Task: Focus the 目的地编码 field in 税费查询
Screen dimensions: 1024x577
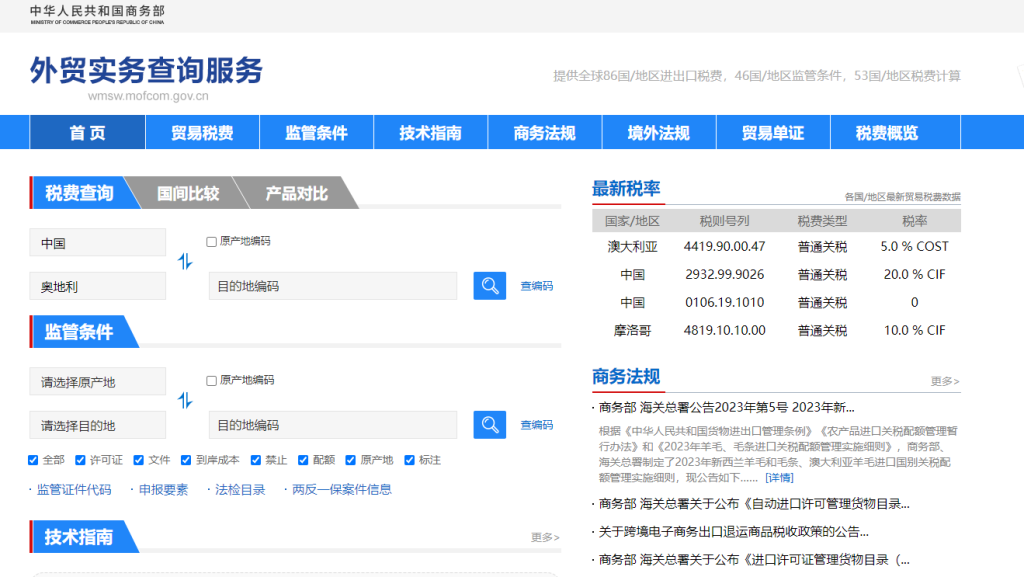Action: 333,286
